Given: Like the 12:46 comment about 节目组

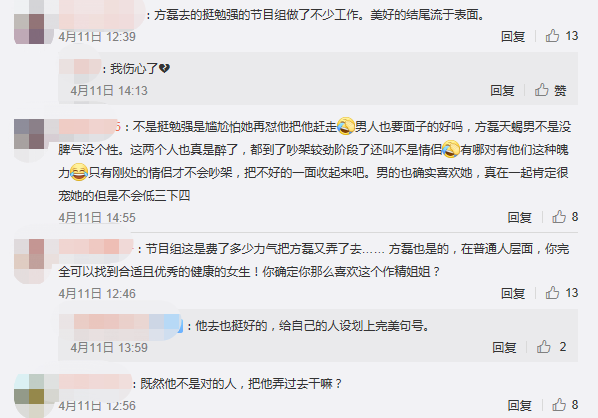Looking at the screenshot, I should (x=552, y=293).
